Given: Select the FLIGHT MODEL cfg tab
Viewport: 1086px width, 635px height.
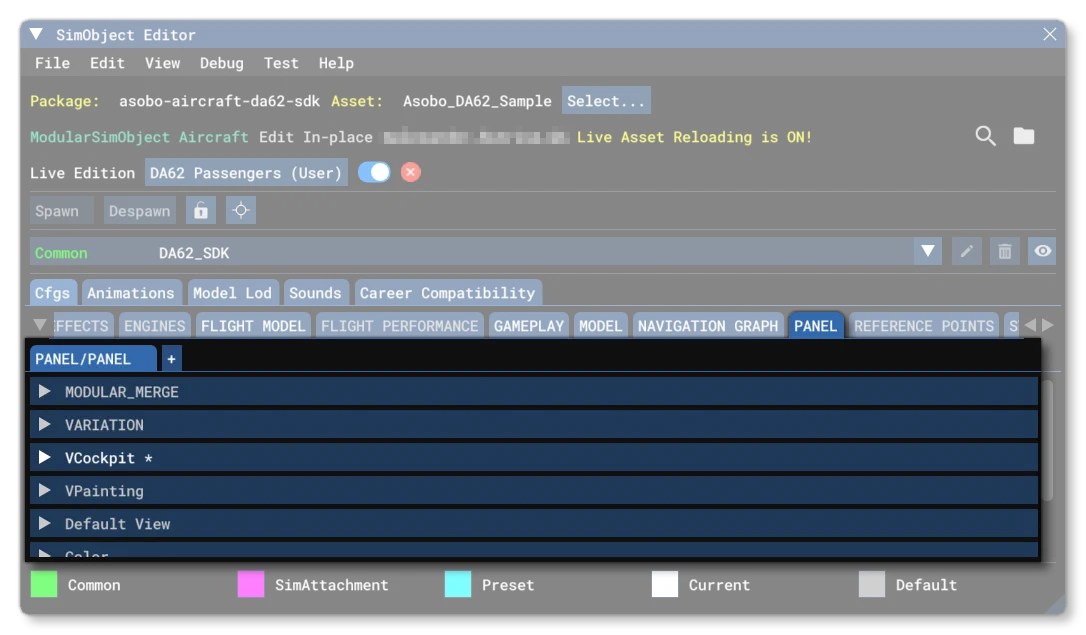Looking at the screenshot, I should tap(253, 325).
